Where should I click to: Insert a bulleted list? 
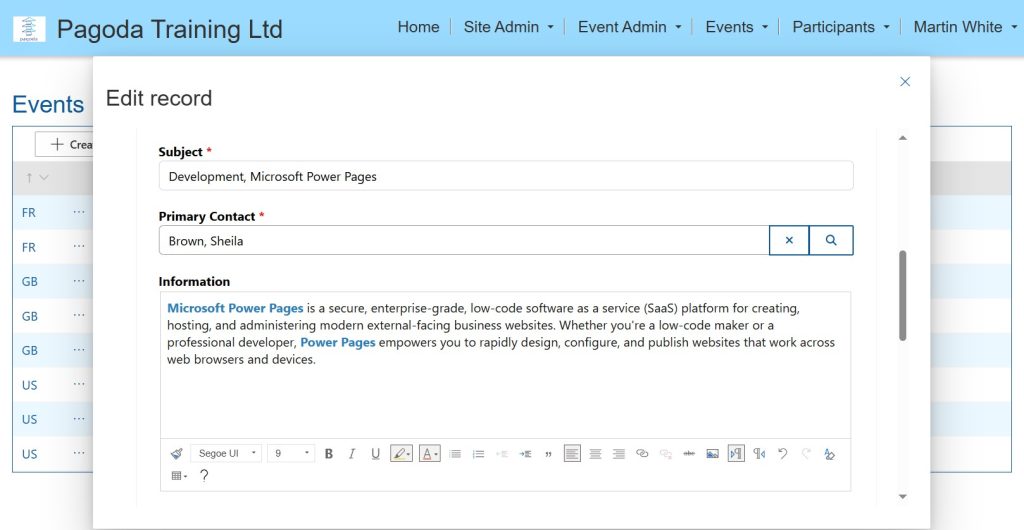(455, 454)
